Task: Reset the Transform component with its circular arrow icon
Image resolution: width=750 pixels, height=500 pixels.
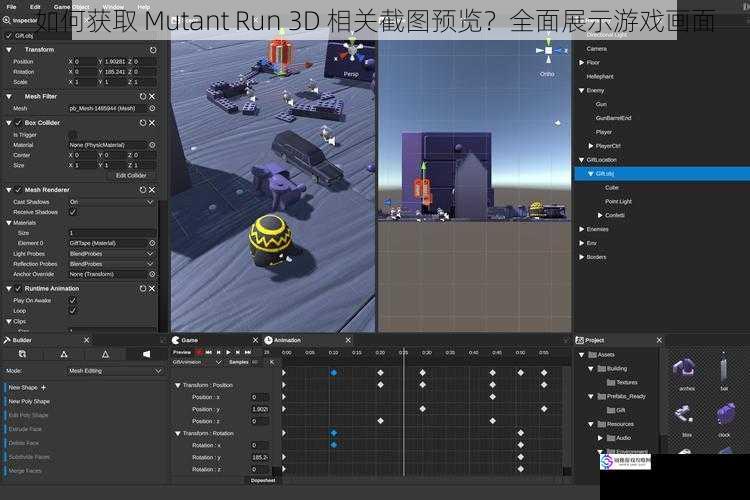Action: [153, 50]
